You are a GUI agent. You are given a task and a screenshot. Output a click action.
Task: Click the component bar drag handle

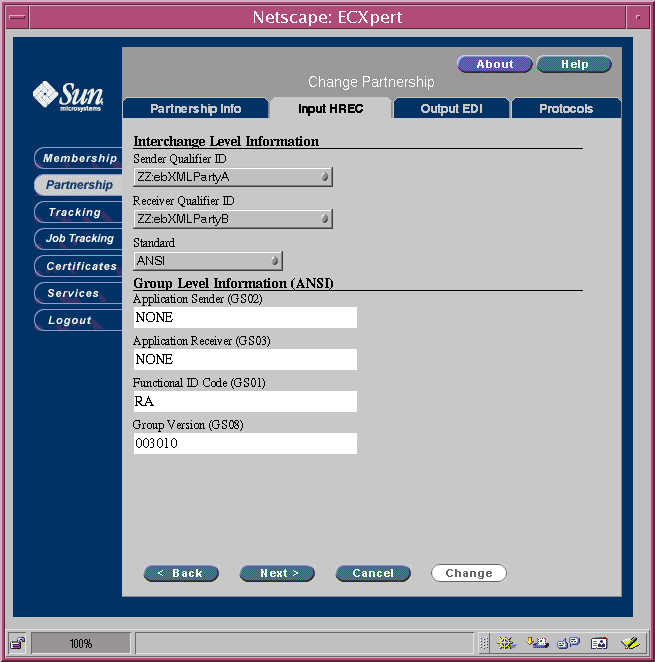pos(484,643)
